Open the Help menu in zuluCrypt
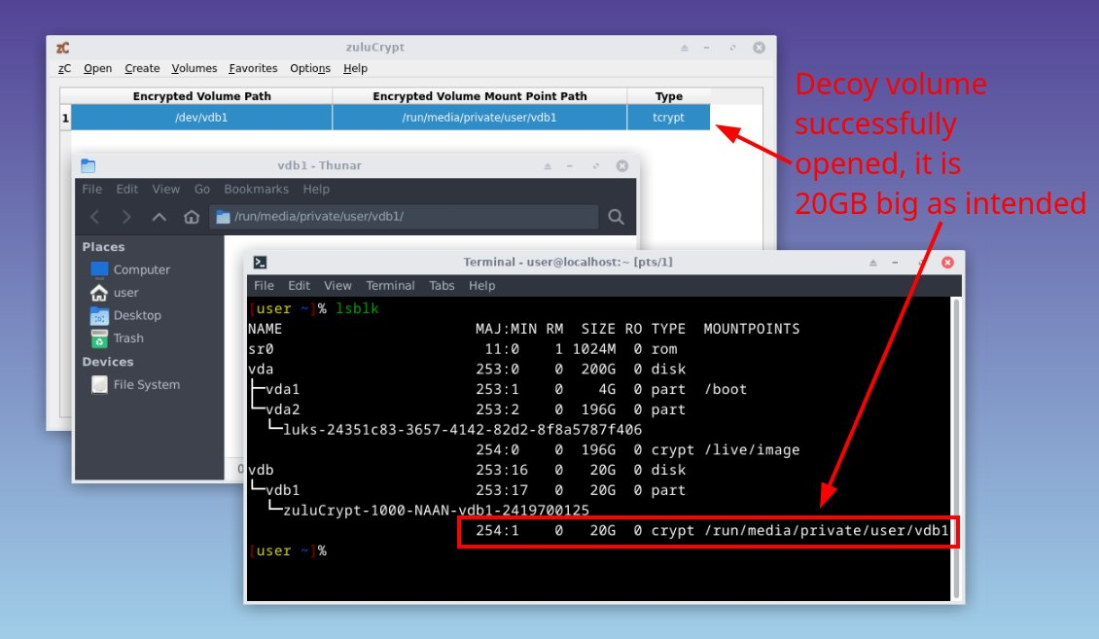The image size is (1099, 639). [355, 69]
